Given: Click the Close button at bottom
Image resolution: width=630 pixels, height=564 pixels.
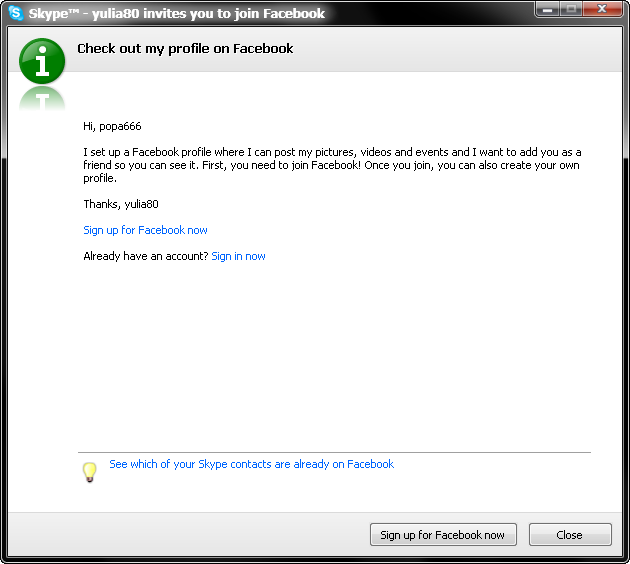Looking at the screenshot, I should click(570, 535).
